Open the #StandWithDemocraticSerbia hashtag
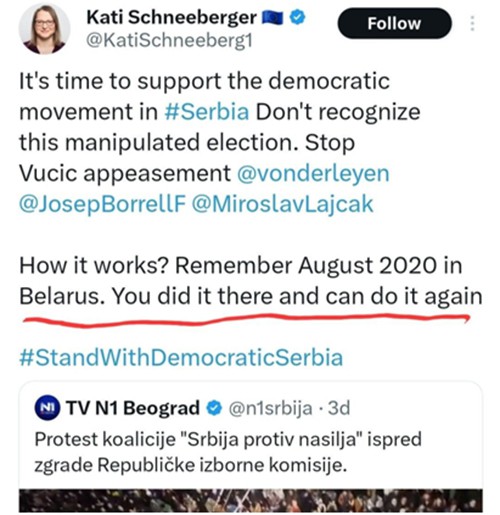 click(181, 357)
